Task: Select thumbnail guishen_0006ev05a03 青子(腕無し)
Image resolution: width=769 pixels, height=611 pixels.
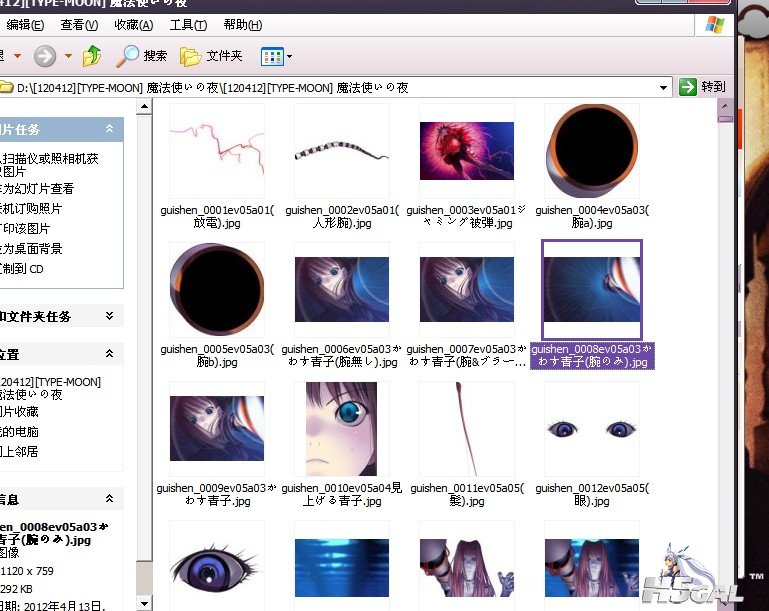Action: tap(342, 290)
